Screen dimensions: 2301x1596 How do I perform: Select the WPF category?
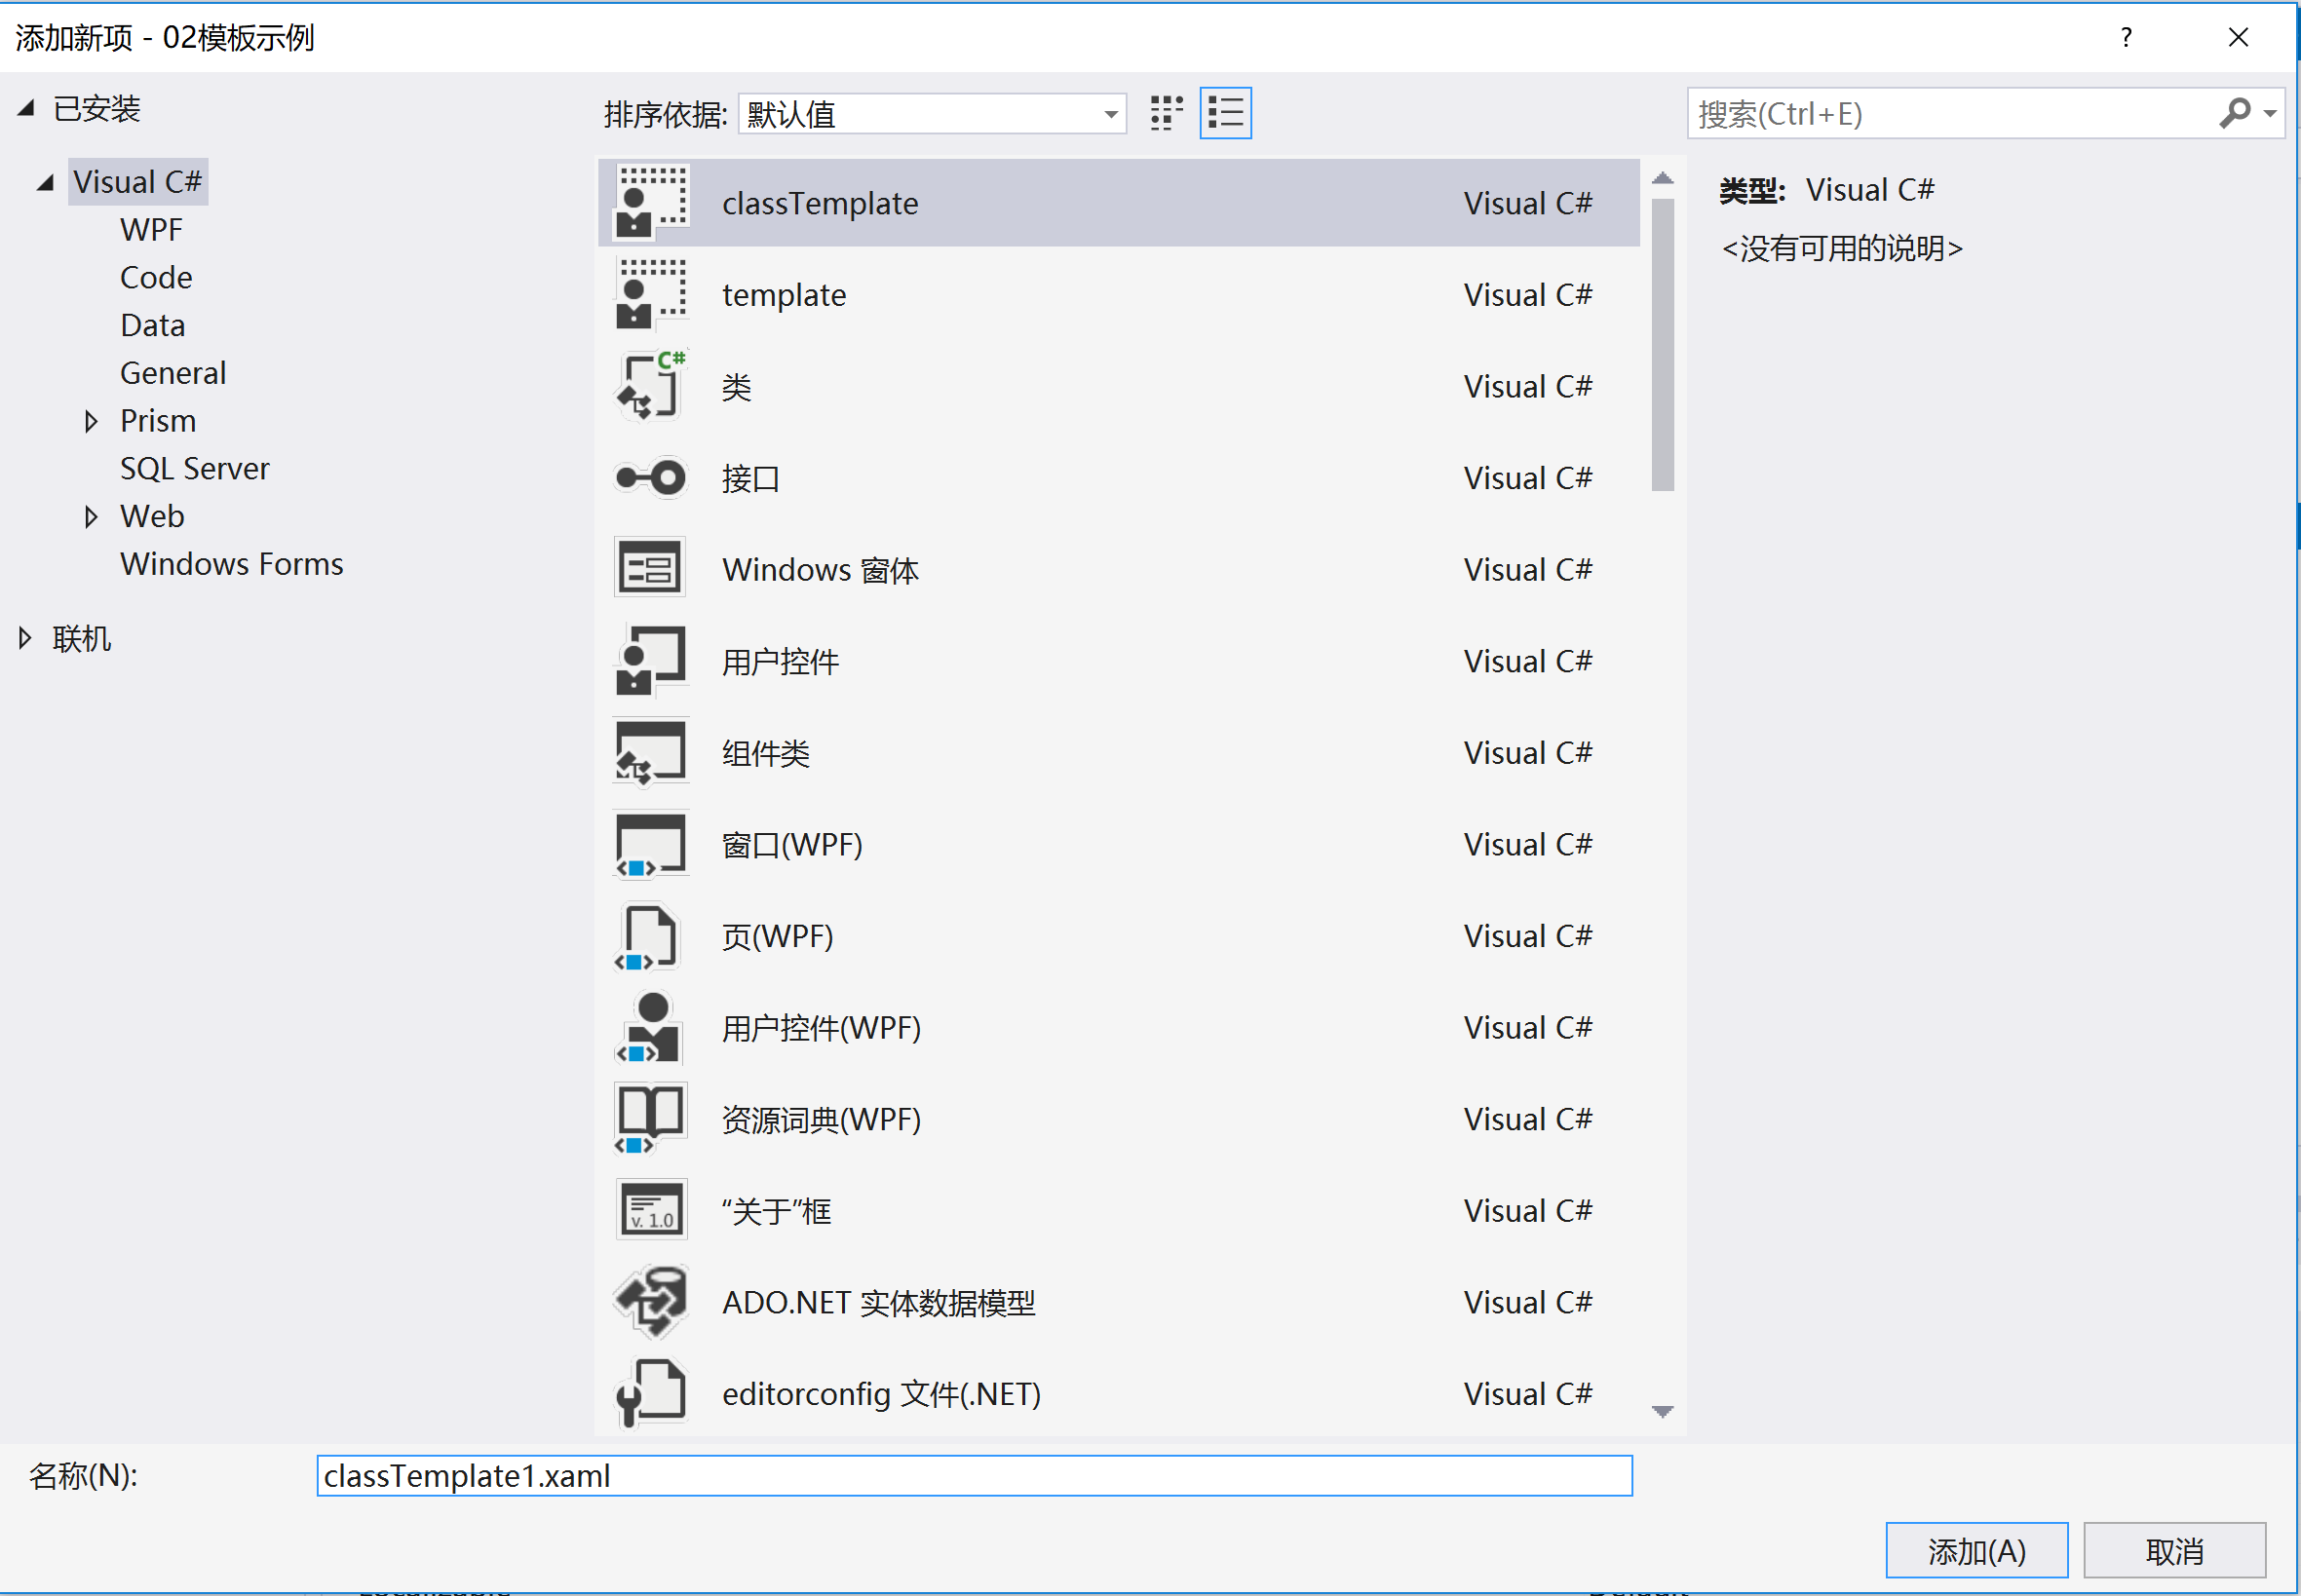[x=151, y=230]
